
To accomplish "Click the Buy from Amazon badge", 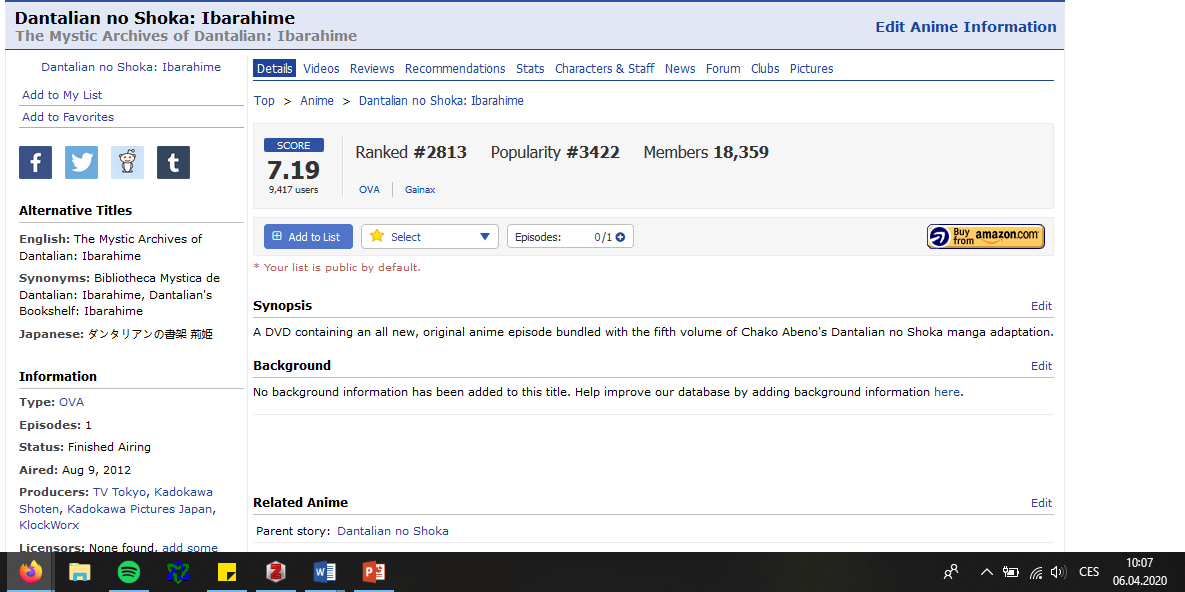I will (x=985, y=236).
